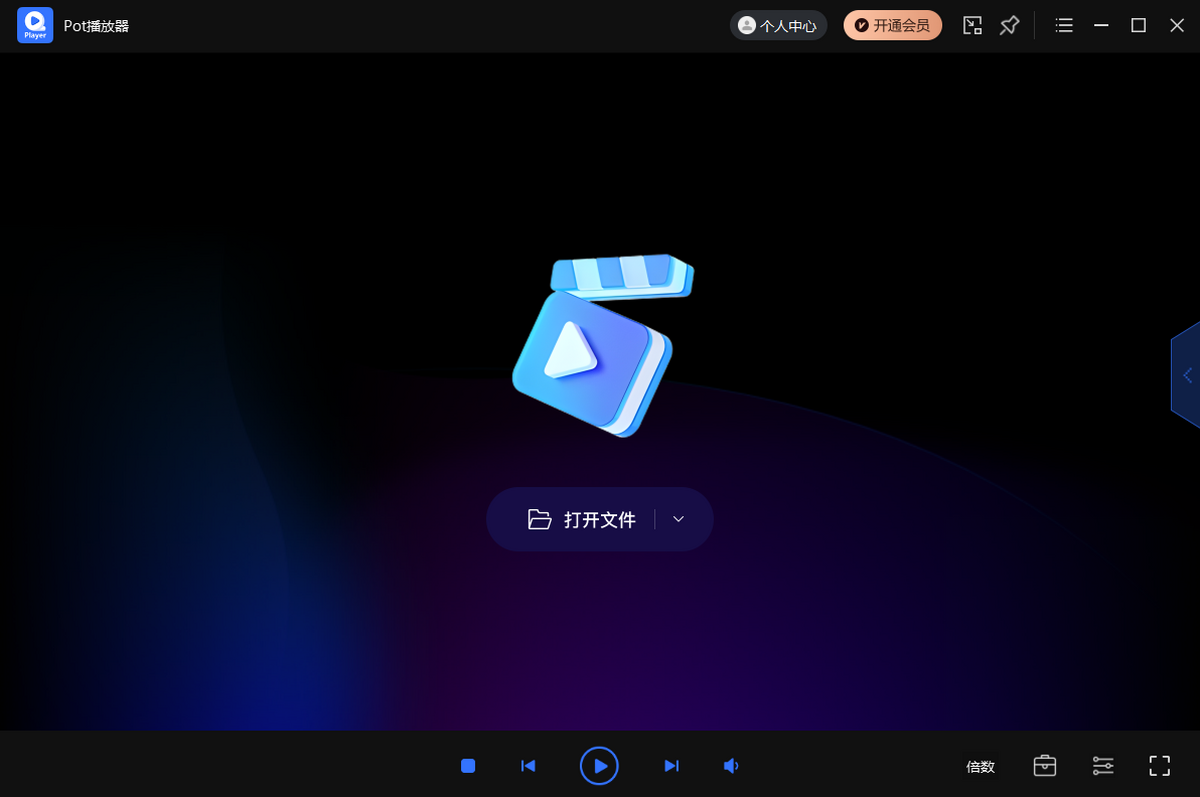The image size is (1200, 797).
Task: Enter fullscreen mode
Action: (1159, 766)
